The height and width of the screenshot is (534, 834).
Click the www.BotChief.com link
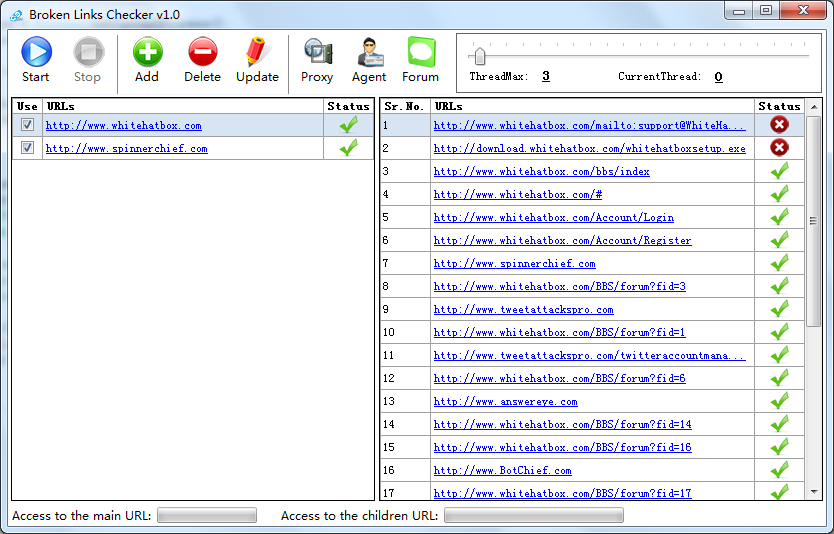click(x=502, y=471)
